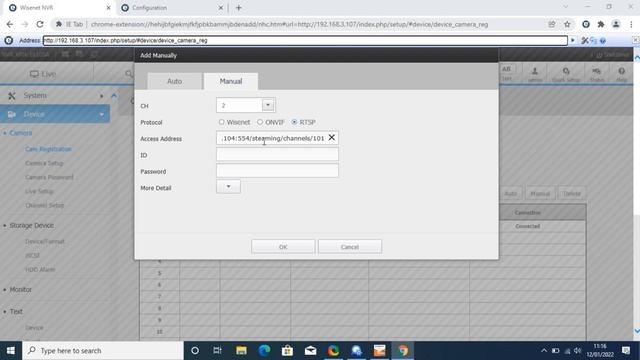The height and width of the screenshot is (360, 640).
Task: Open Device/Format page
Action: [x=44, y=241]
